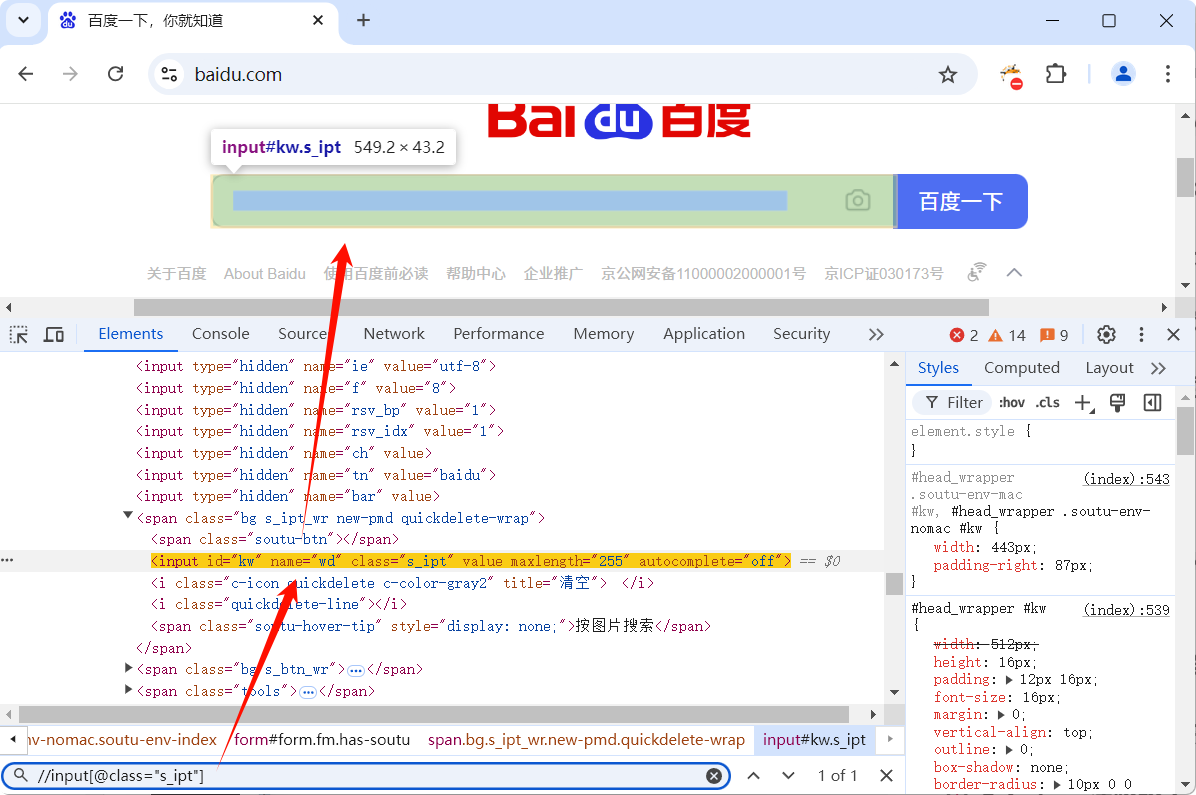Go back to previous page

(x=26, y=74)
